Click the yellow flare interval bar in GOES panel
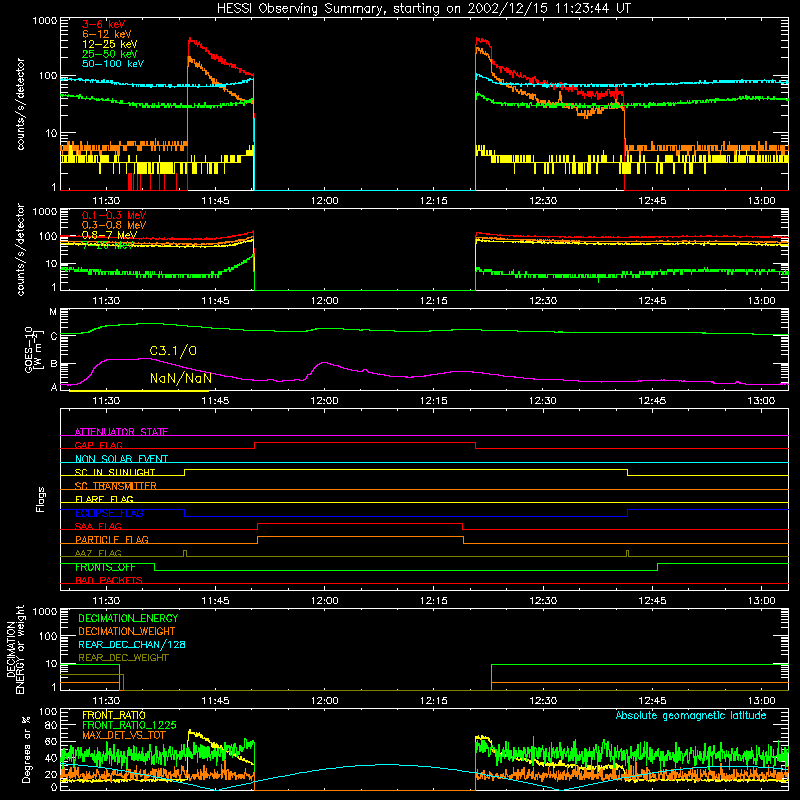Image resolution: width=800 pixels, height=800 pixels. 139,391
